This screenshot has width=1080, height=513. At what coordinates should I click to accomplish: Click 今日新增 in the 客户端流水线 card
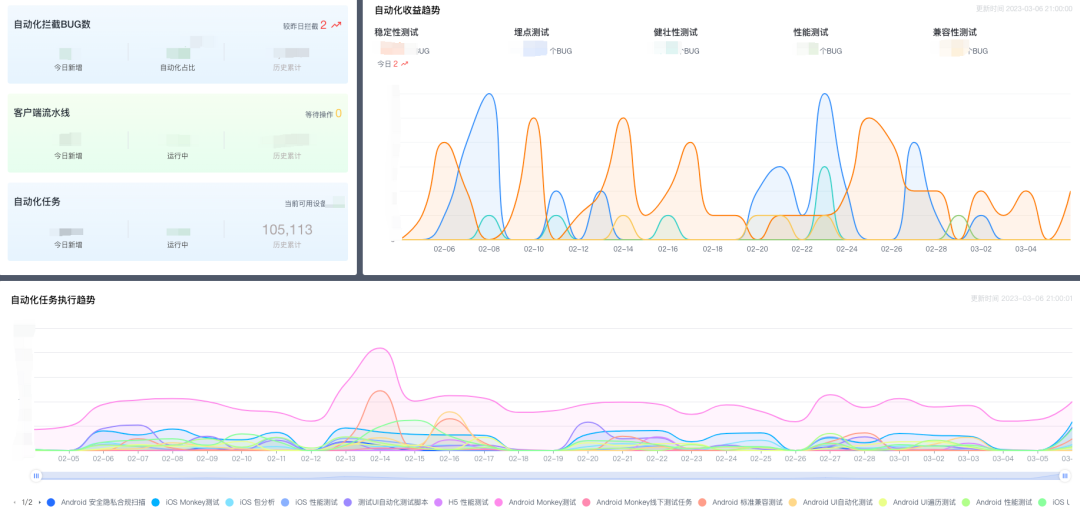[x=68, y=156]
